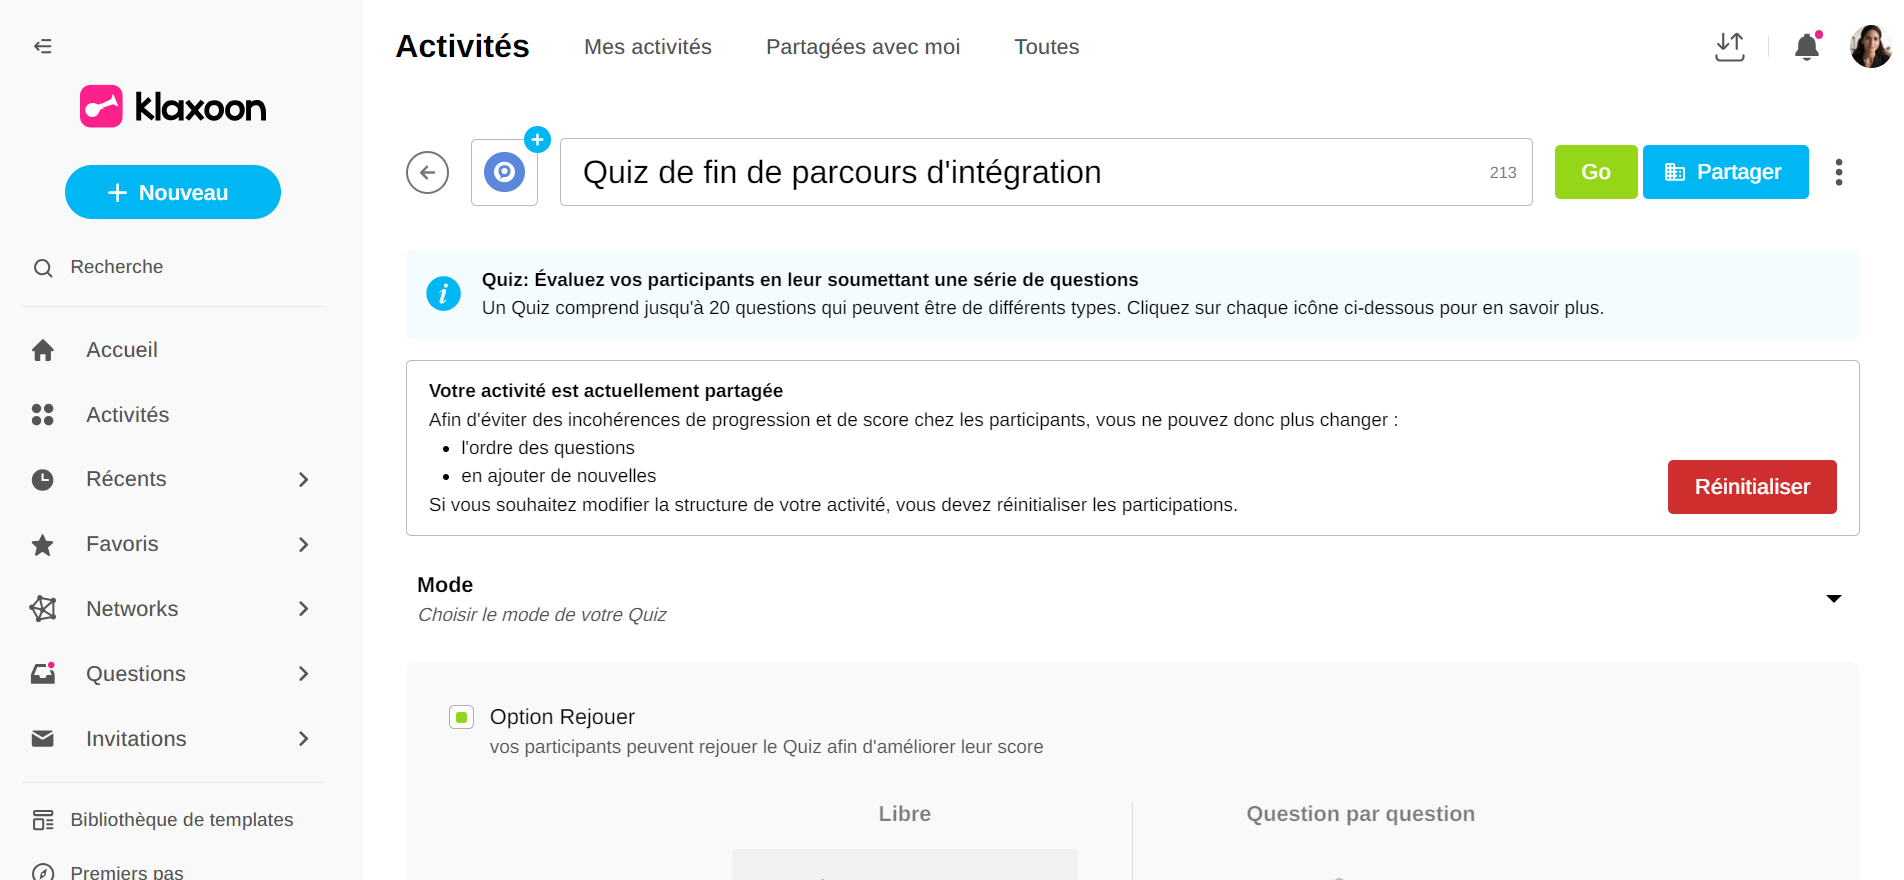Image resolution: width=1904 pixels, height=880 pixels.
Task: Open the notifications bell
Action: [x=1806, y=47]
